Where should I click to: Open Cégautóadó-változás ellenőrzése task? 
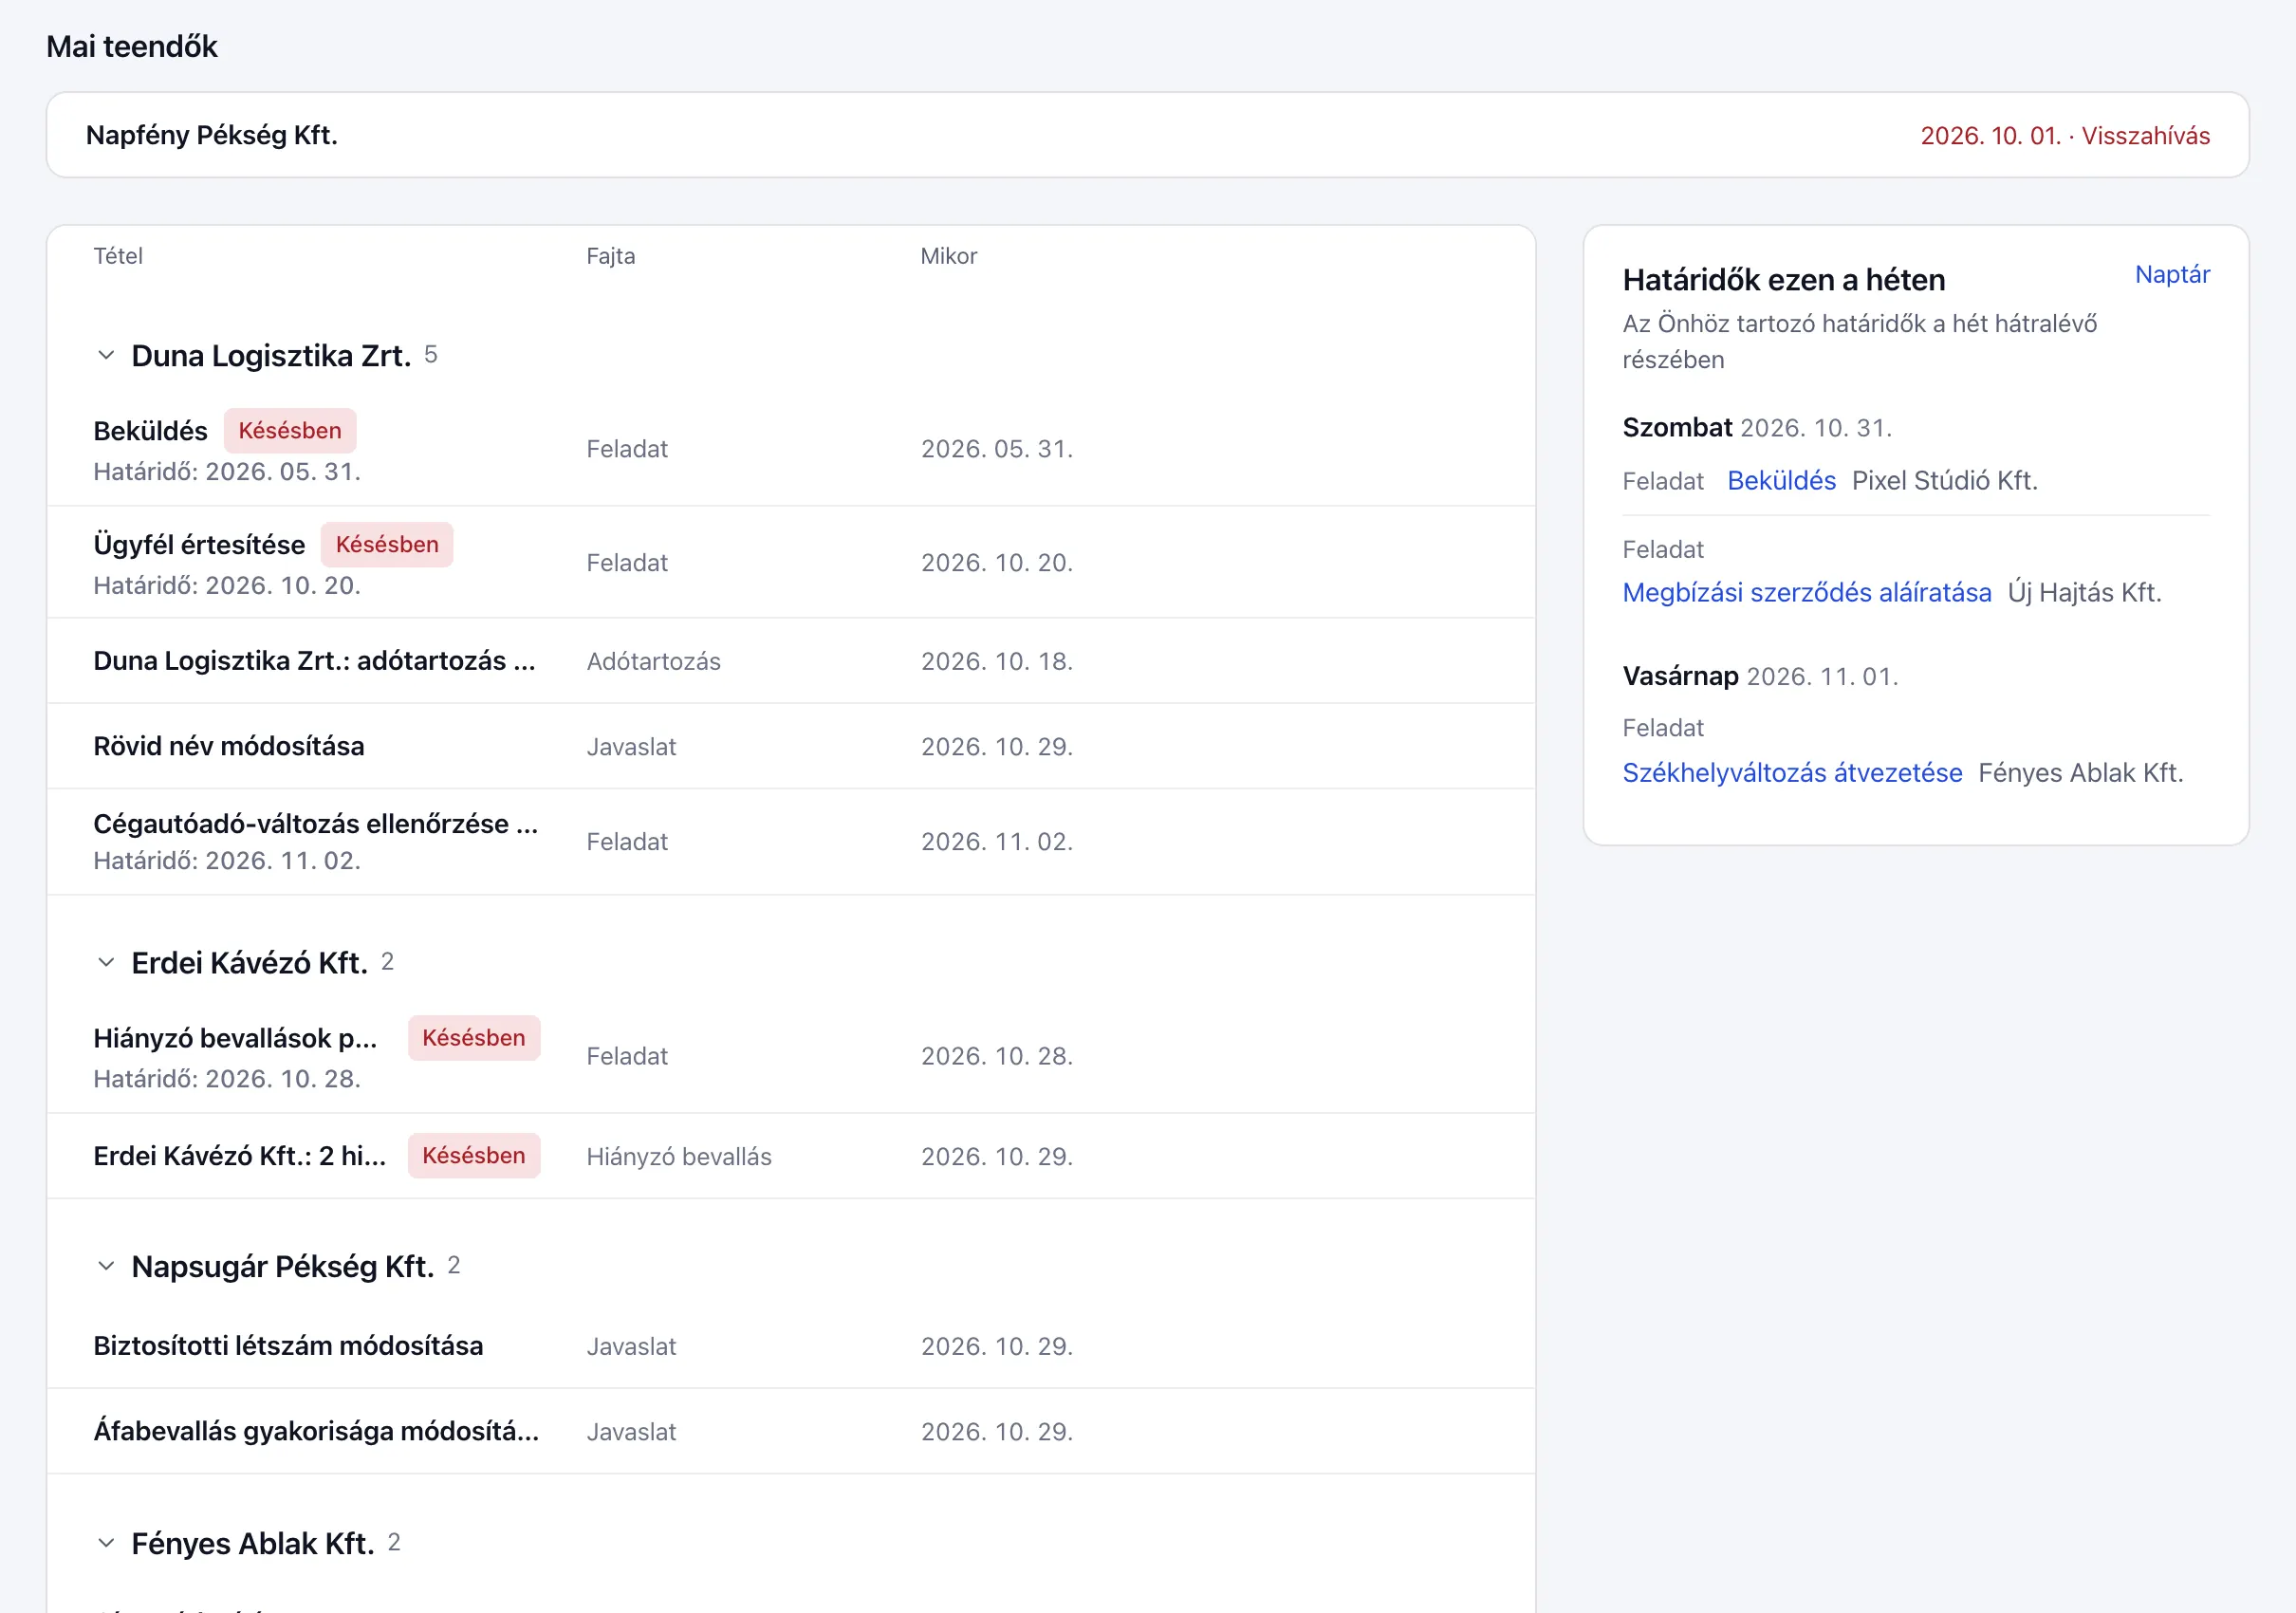(x=316, y=824)
